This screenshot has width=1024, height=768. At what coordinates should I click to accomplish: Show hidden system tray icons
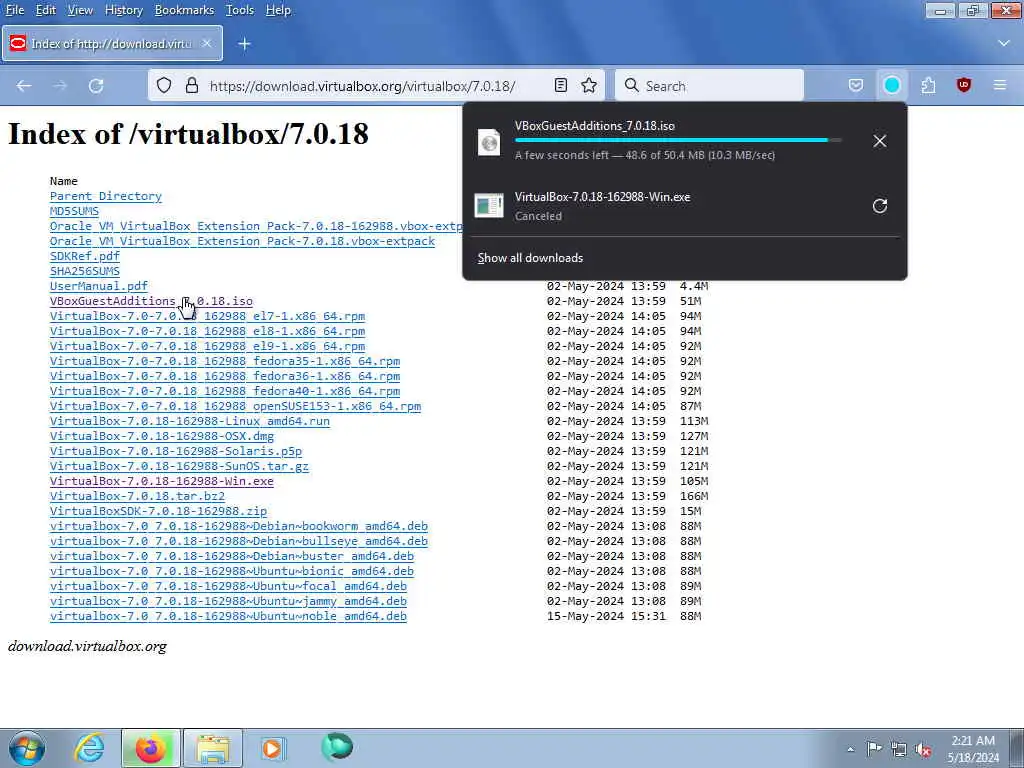pos(850,749)
